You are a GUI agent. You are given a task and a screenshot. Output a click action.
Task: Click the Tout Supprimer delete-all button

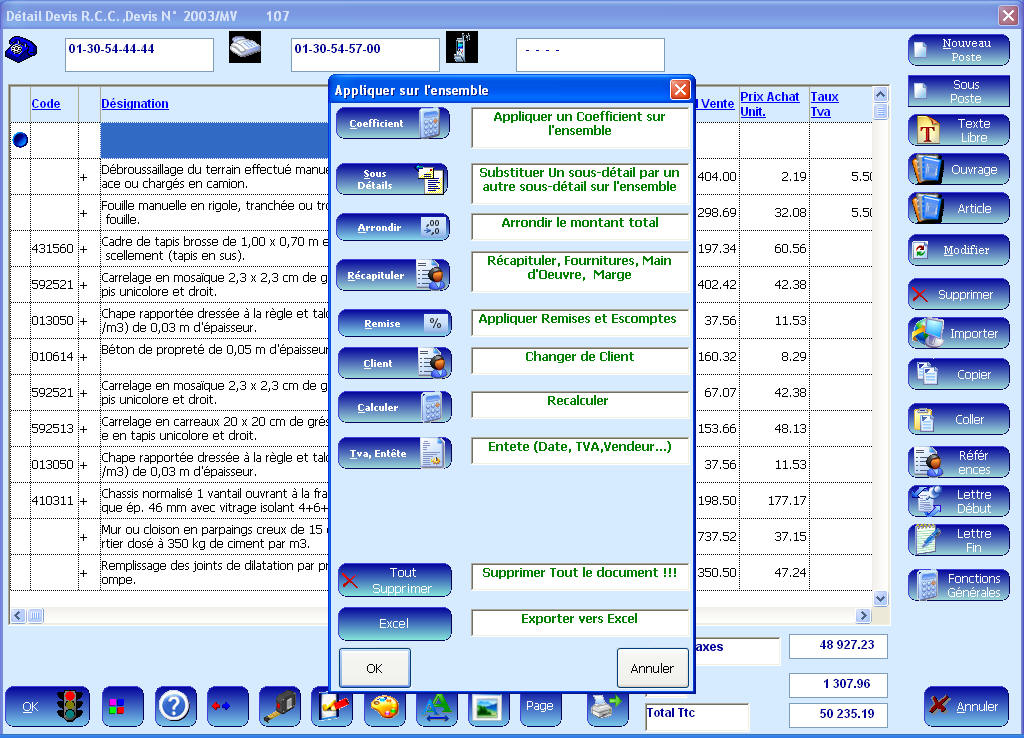[x=394, y=580]
